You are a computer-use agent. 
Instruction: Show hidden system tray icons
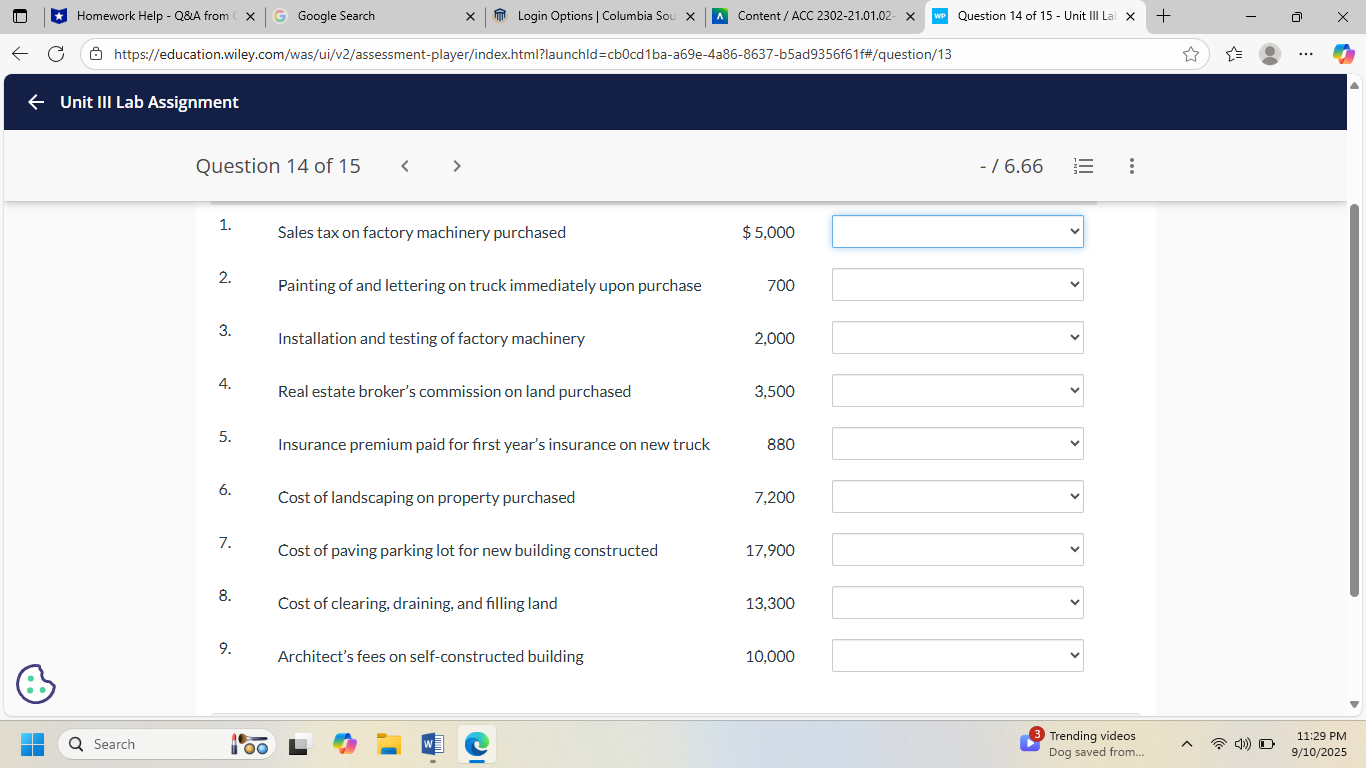[1187, 744]
